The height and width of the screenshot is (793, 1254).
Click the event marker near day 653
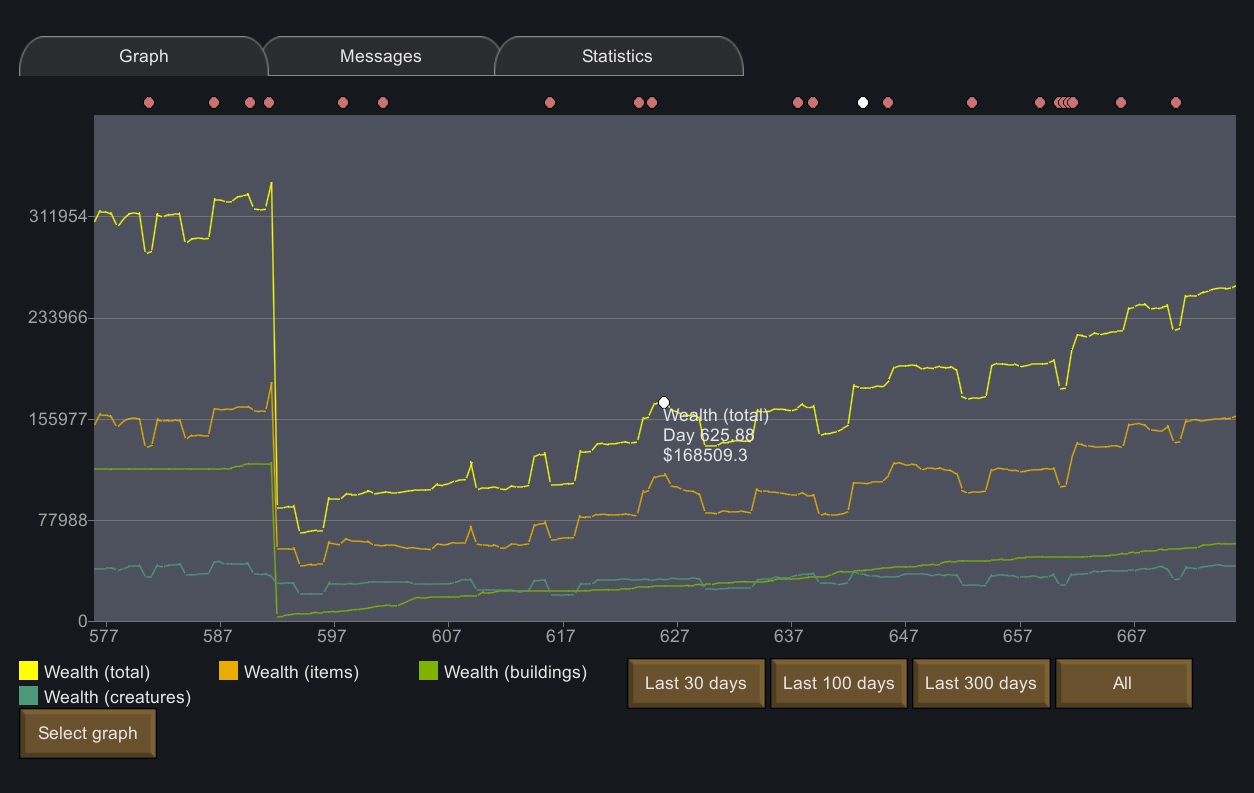tap(972, 102)
